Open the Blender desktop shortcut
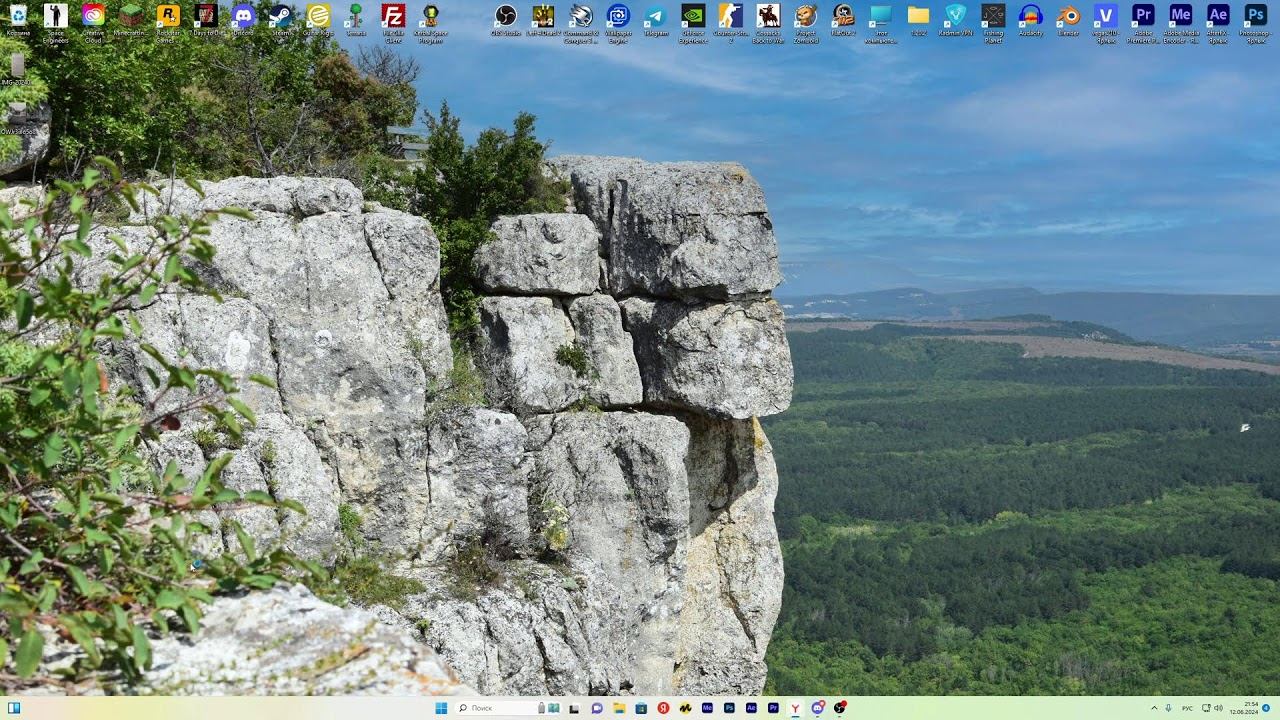The height and width of the screenshot is (720, 1280). [1068, 16]
